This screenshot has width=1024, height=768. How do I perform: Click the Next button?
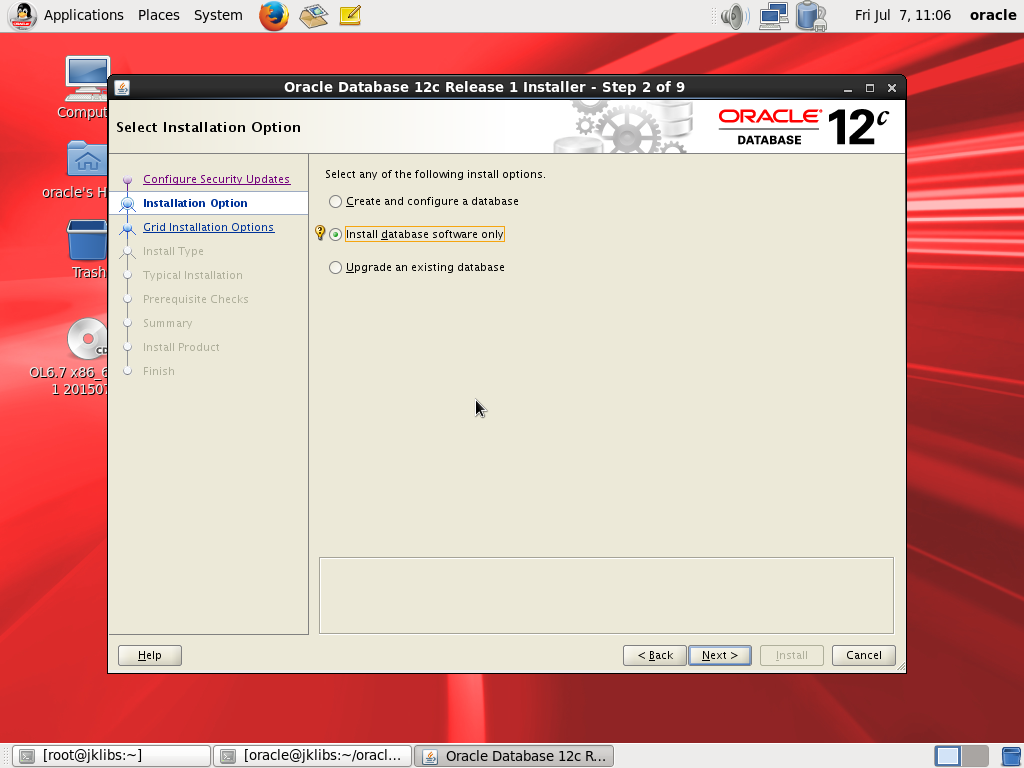tap(720, 655)
